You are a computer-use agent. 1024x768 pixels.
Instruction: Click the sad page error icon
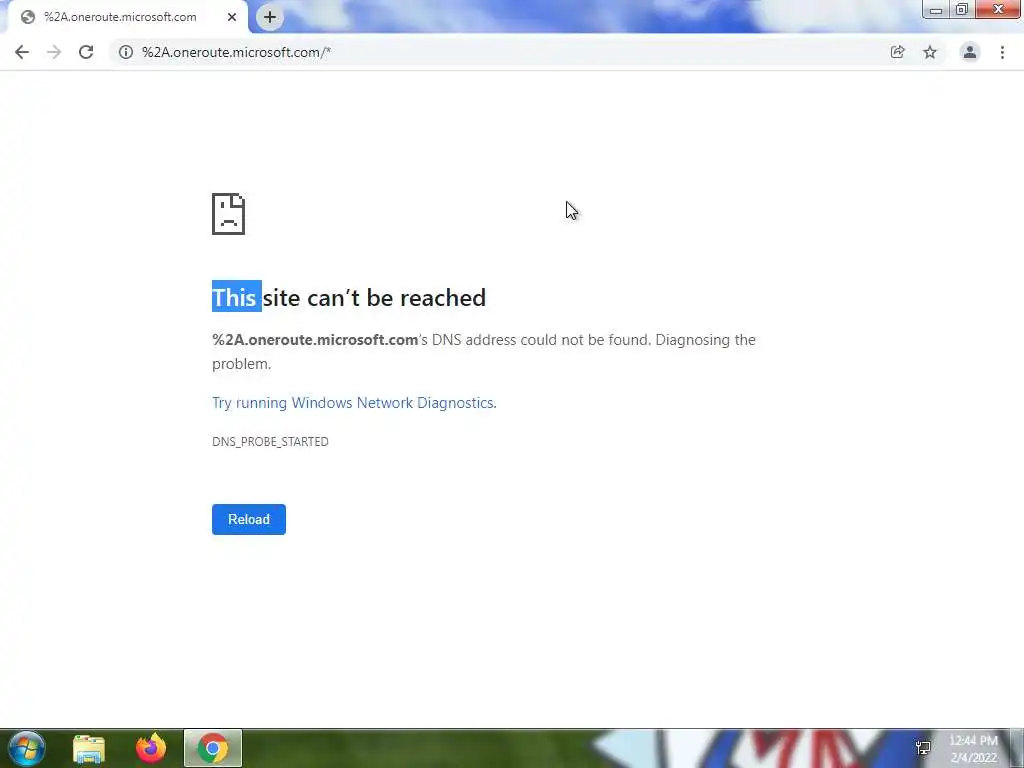[x=229, y=214]
